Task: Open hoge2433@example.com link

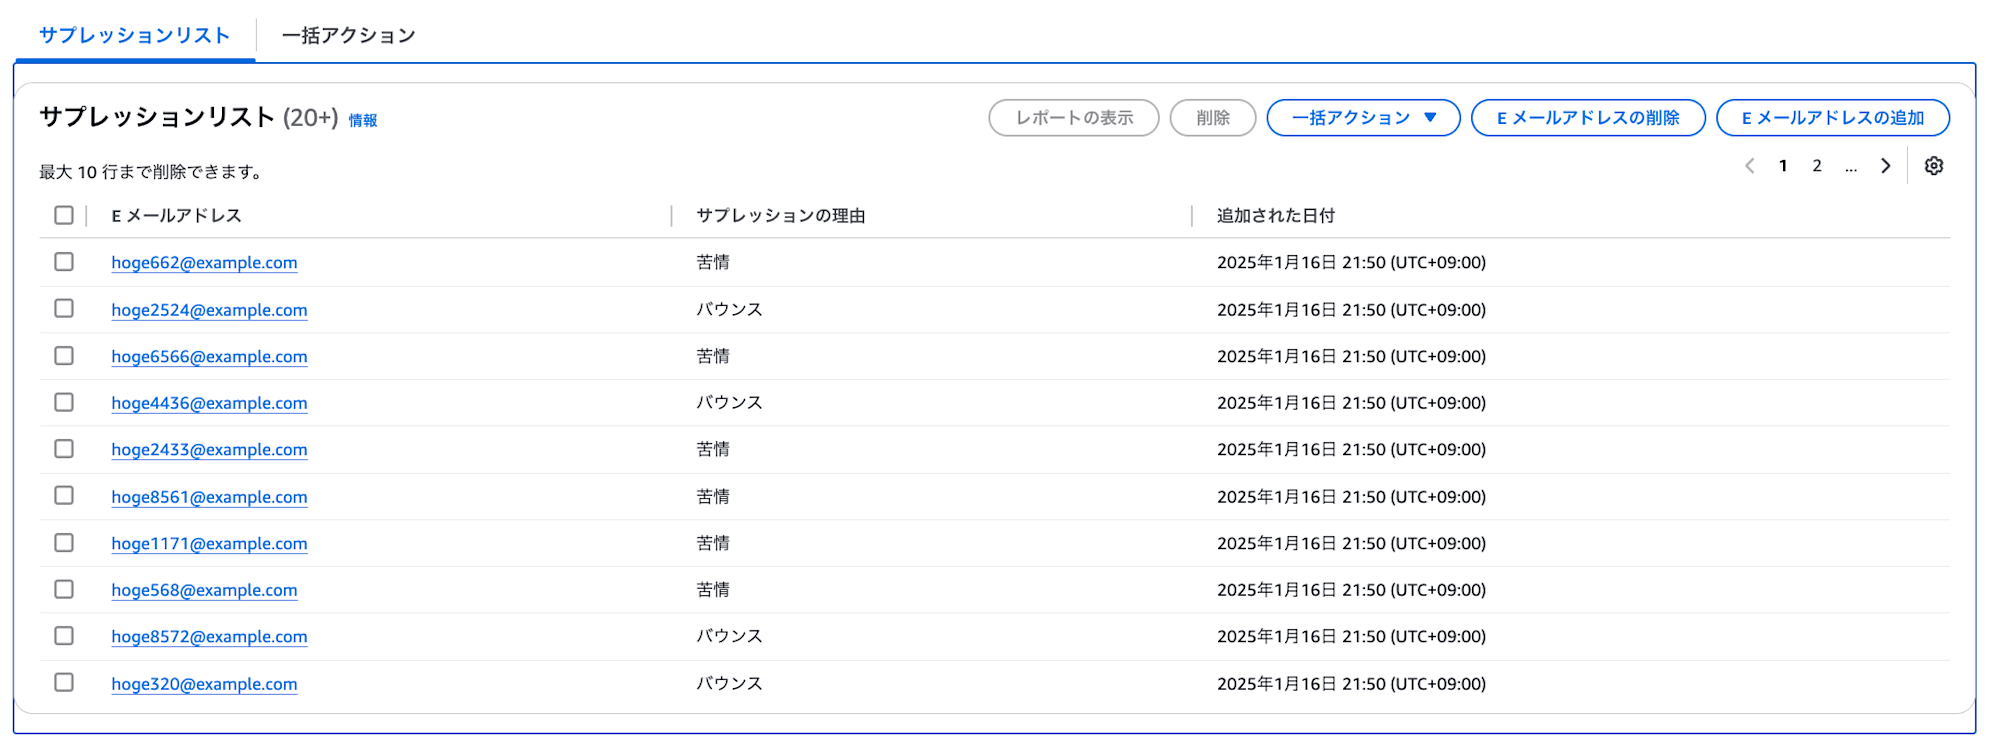Action: coord(209,450)
